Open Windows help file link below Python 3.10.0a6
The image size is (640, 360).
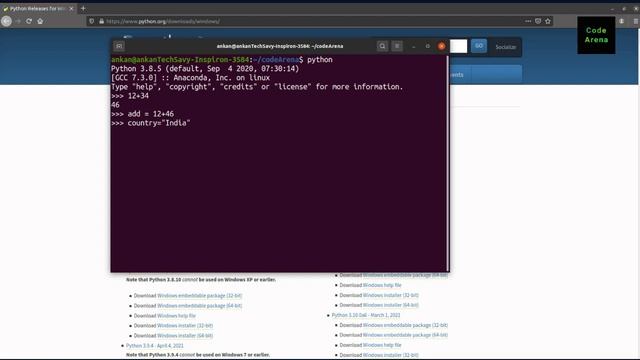(x=382, y=345)
